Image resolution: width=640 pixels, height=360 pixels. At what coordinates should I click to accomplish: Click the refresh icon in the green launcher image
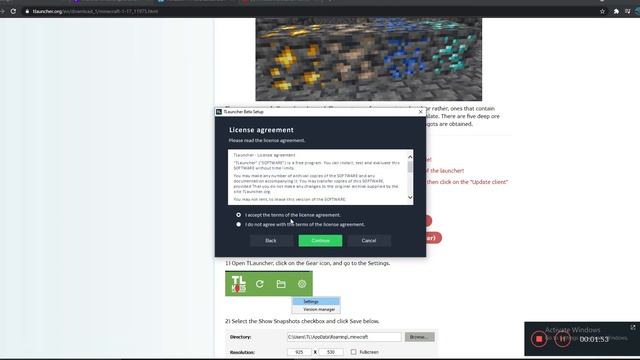260,284
